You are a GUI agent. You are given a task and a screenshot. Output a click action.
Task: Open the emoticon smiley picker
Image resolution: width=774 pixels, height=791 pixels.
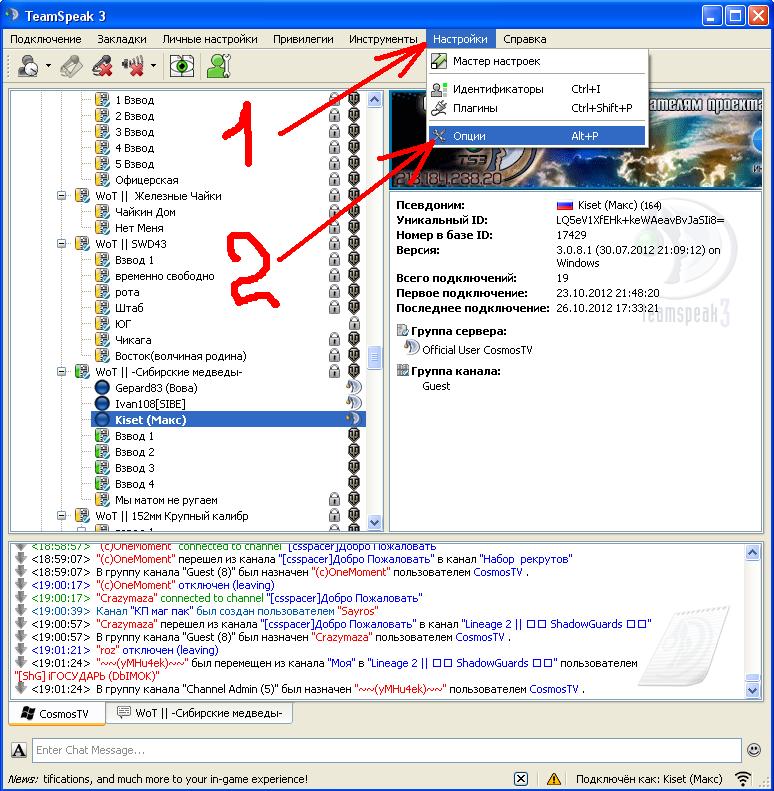click(754, 750)
